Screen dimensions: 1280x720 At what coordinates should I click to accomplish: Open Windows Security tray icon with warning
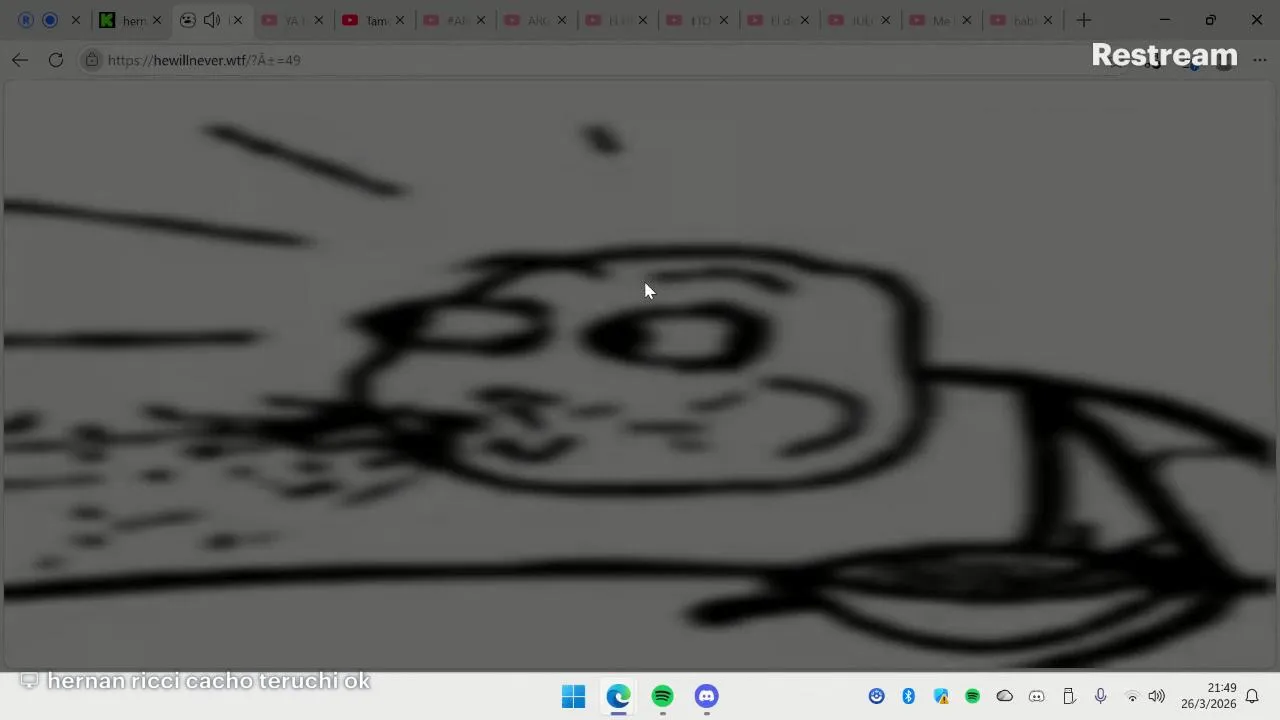point(941,696)
